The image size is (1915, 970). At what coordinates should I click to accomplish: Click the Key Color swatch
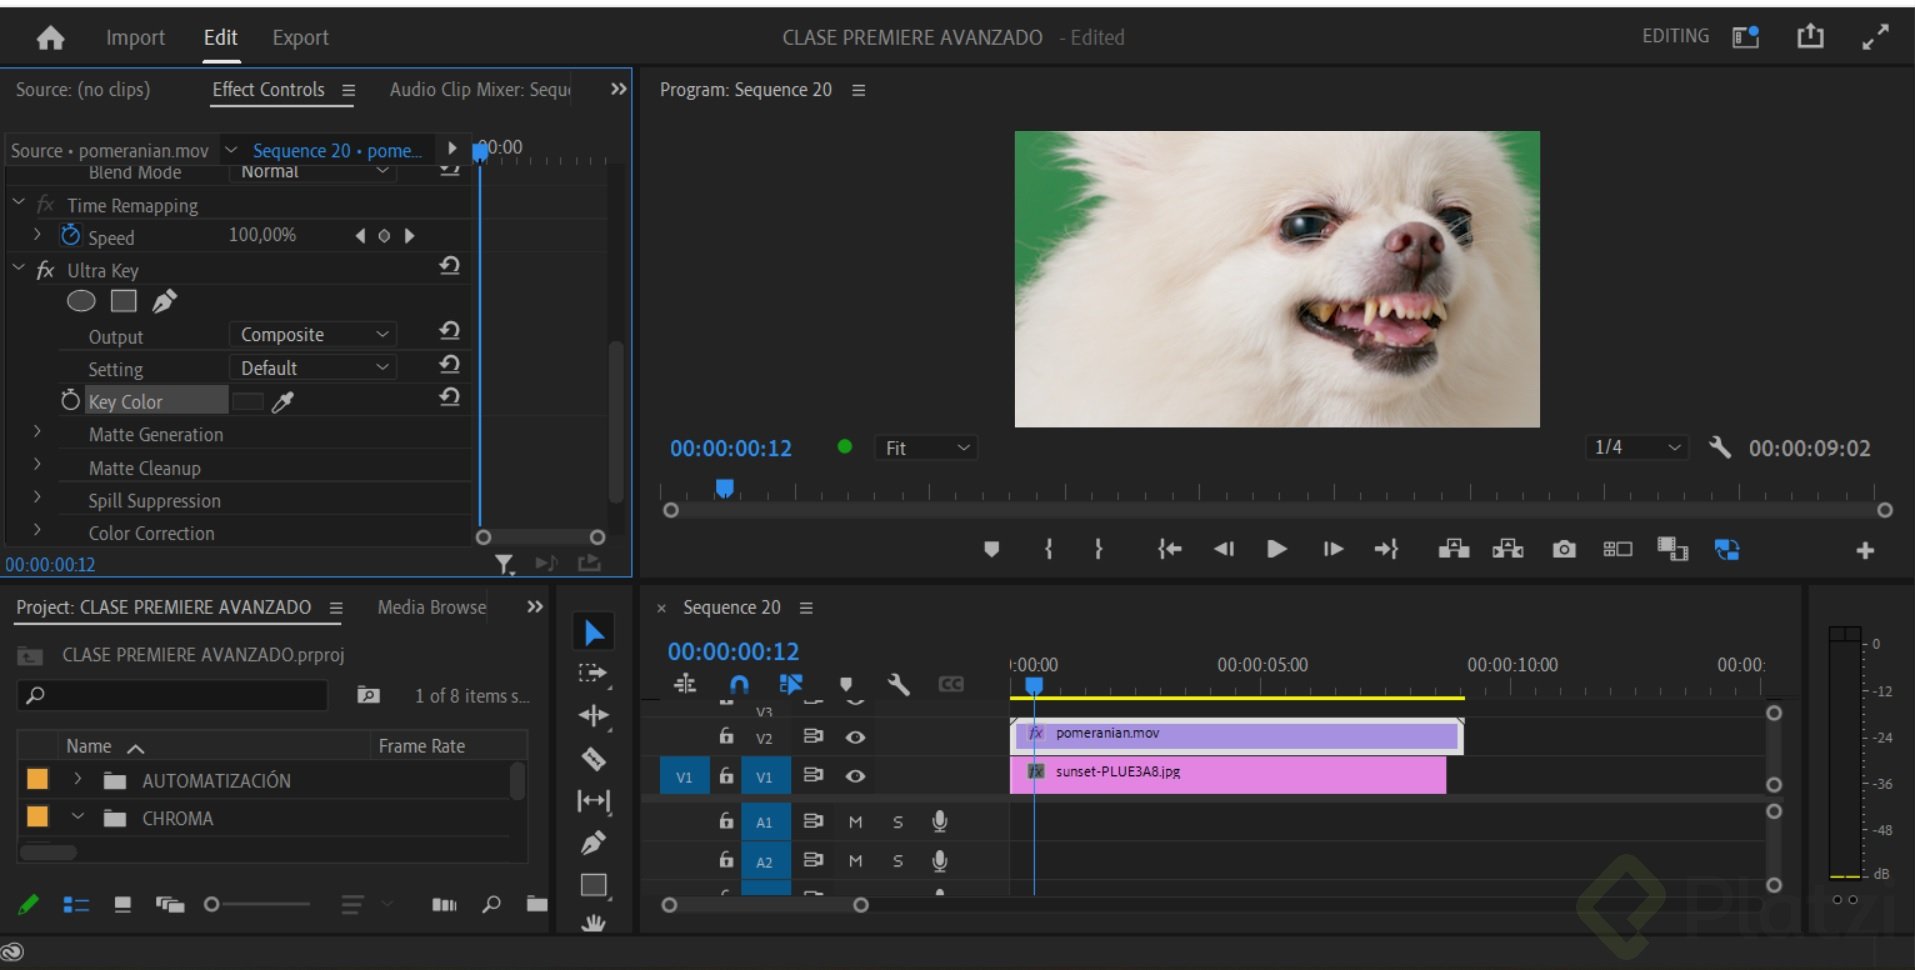pyautogui.click(x=247, y=402)
